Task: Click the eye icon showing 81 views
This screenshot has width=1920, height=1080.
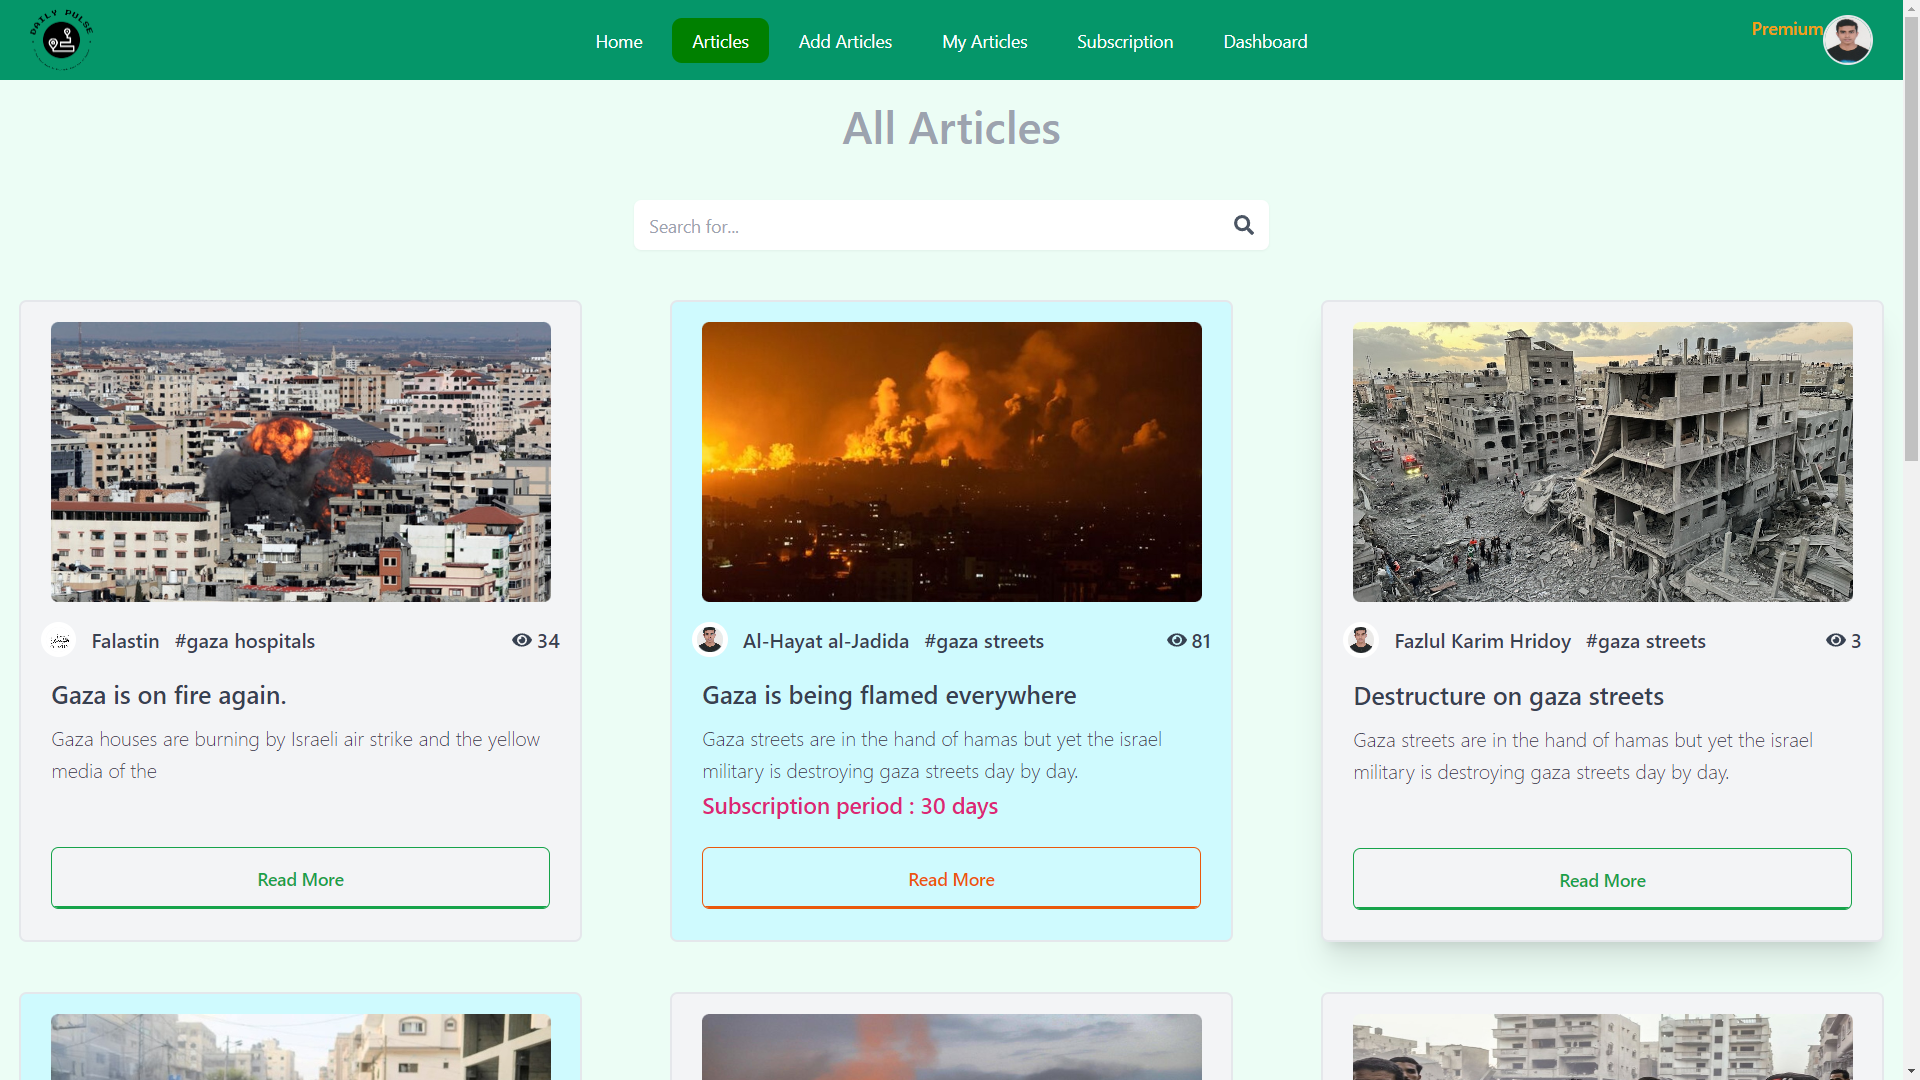Action: tap(1176, 641)
